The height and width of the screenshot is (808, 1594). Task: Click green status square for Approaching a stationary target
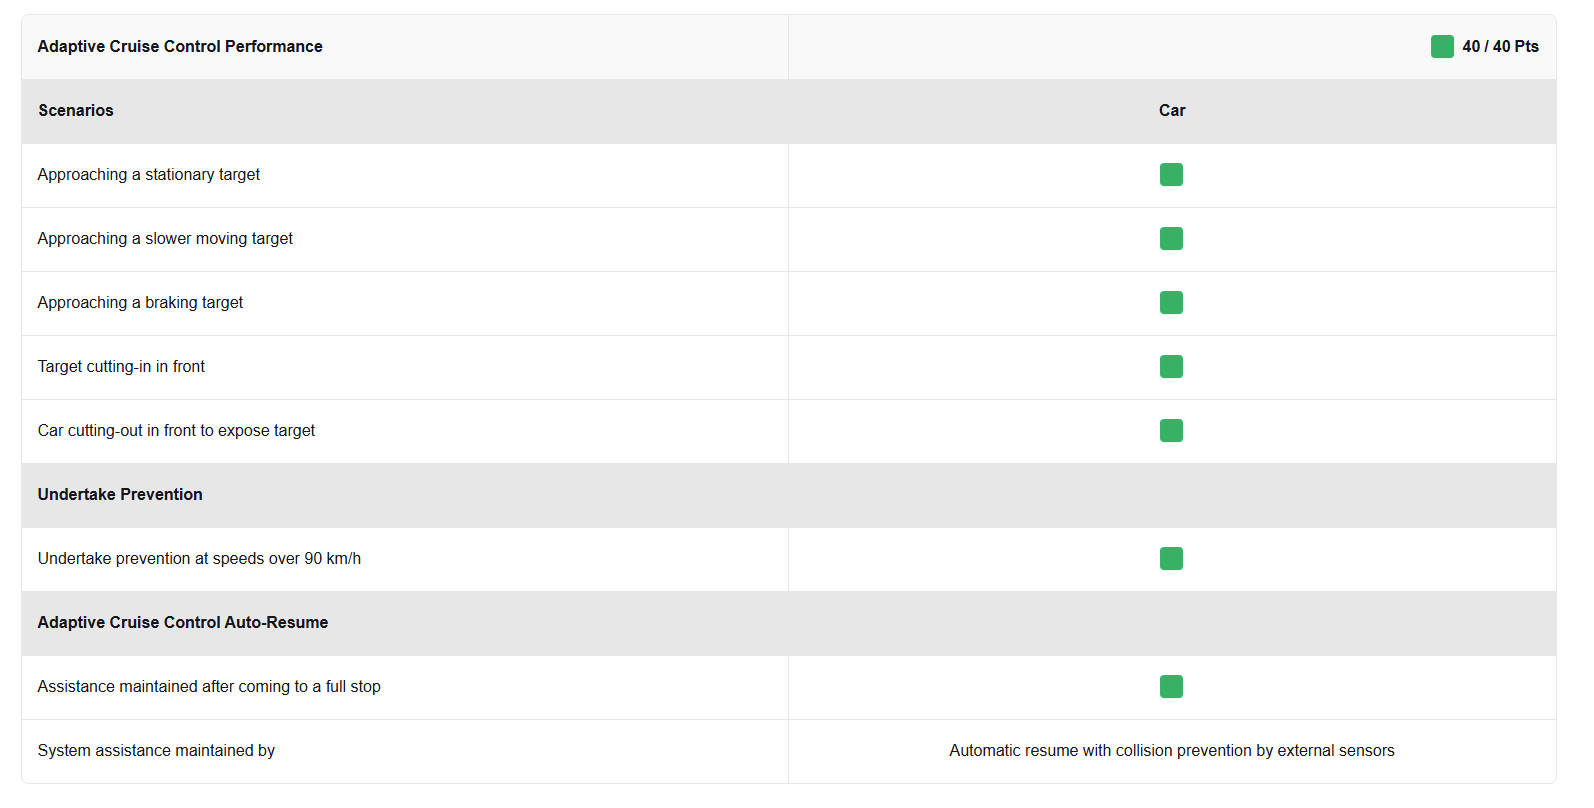tap(1171, 174)
